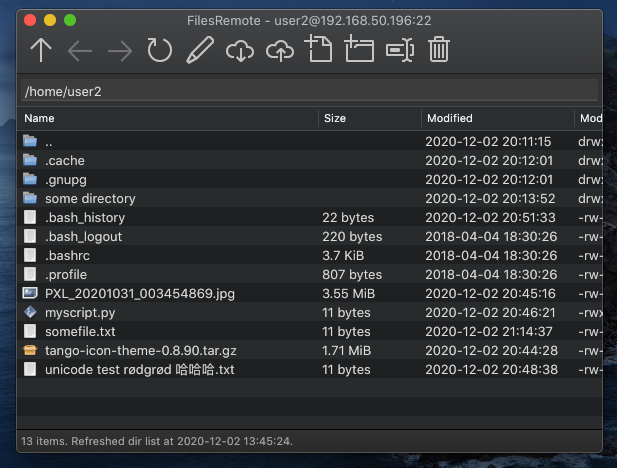The width and height of the screenshot is (617, 468).
Task: Click the folder icon of 'some directory'
Action: pyautogui.click(x=30, y=198)
